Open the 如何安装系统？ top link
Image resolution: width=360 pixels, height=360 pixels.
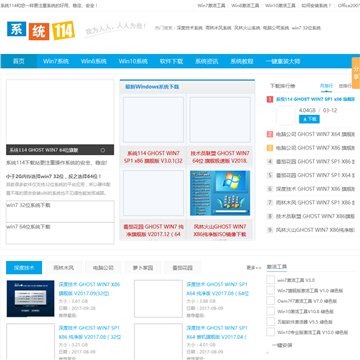click(x=316, y=5)
